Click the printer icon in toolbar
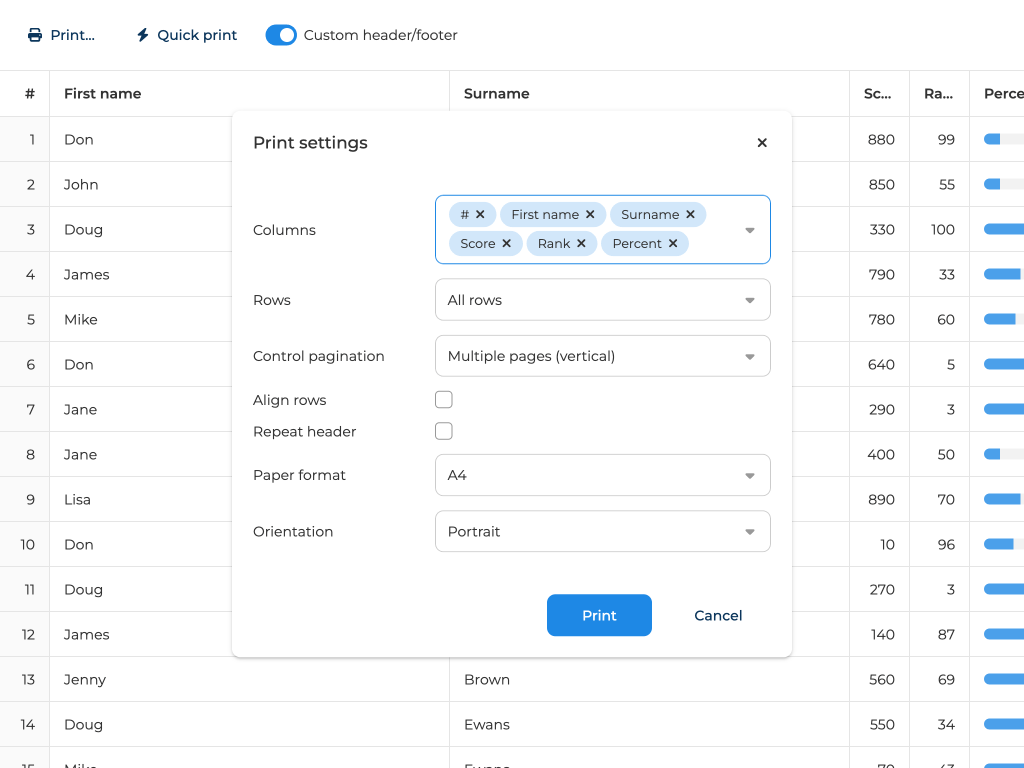Image resolution: width=1024 pixels, height=768 pixels. tap(35, 35)
